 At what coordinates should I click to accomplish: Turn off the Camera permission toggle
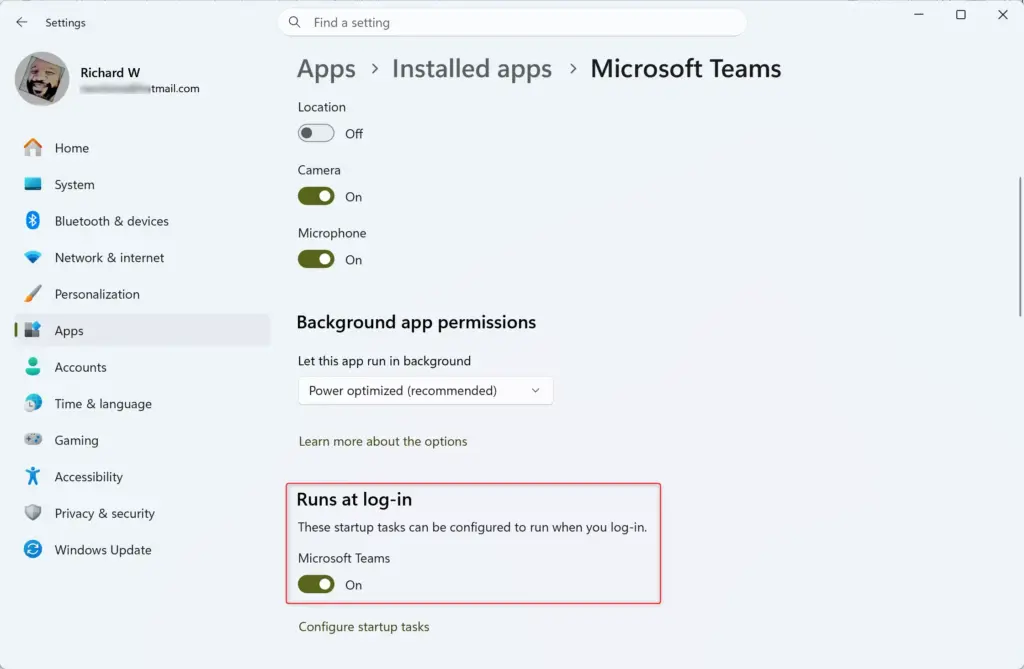316,196
